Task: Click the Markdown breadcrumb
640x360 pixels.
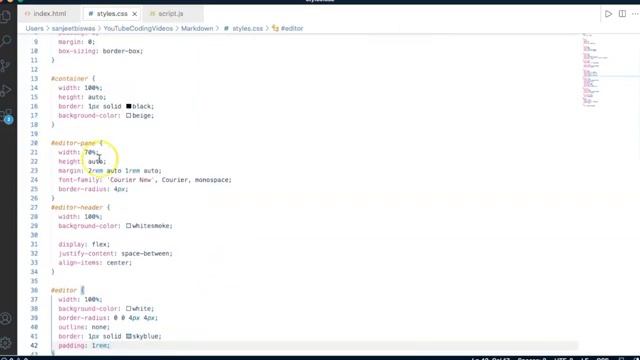Action: click(197, 29)
